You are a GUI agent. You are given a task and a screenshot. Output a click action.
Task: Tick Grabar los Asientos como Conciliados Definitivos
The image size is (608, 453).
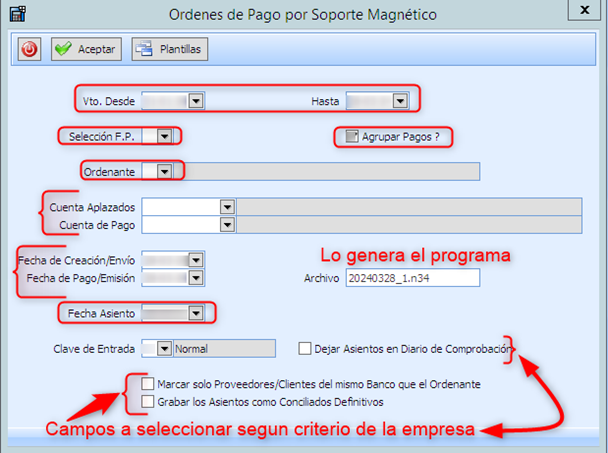(148, 402)
